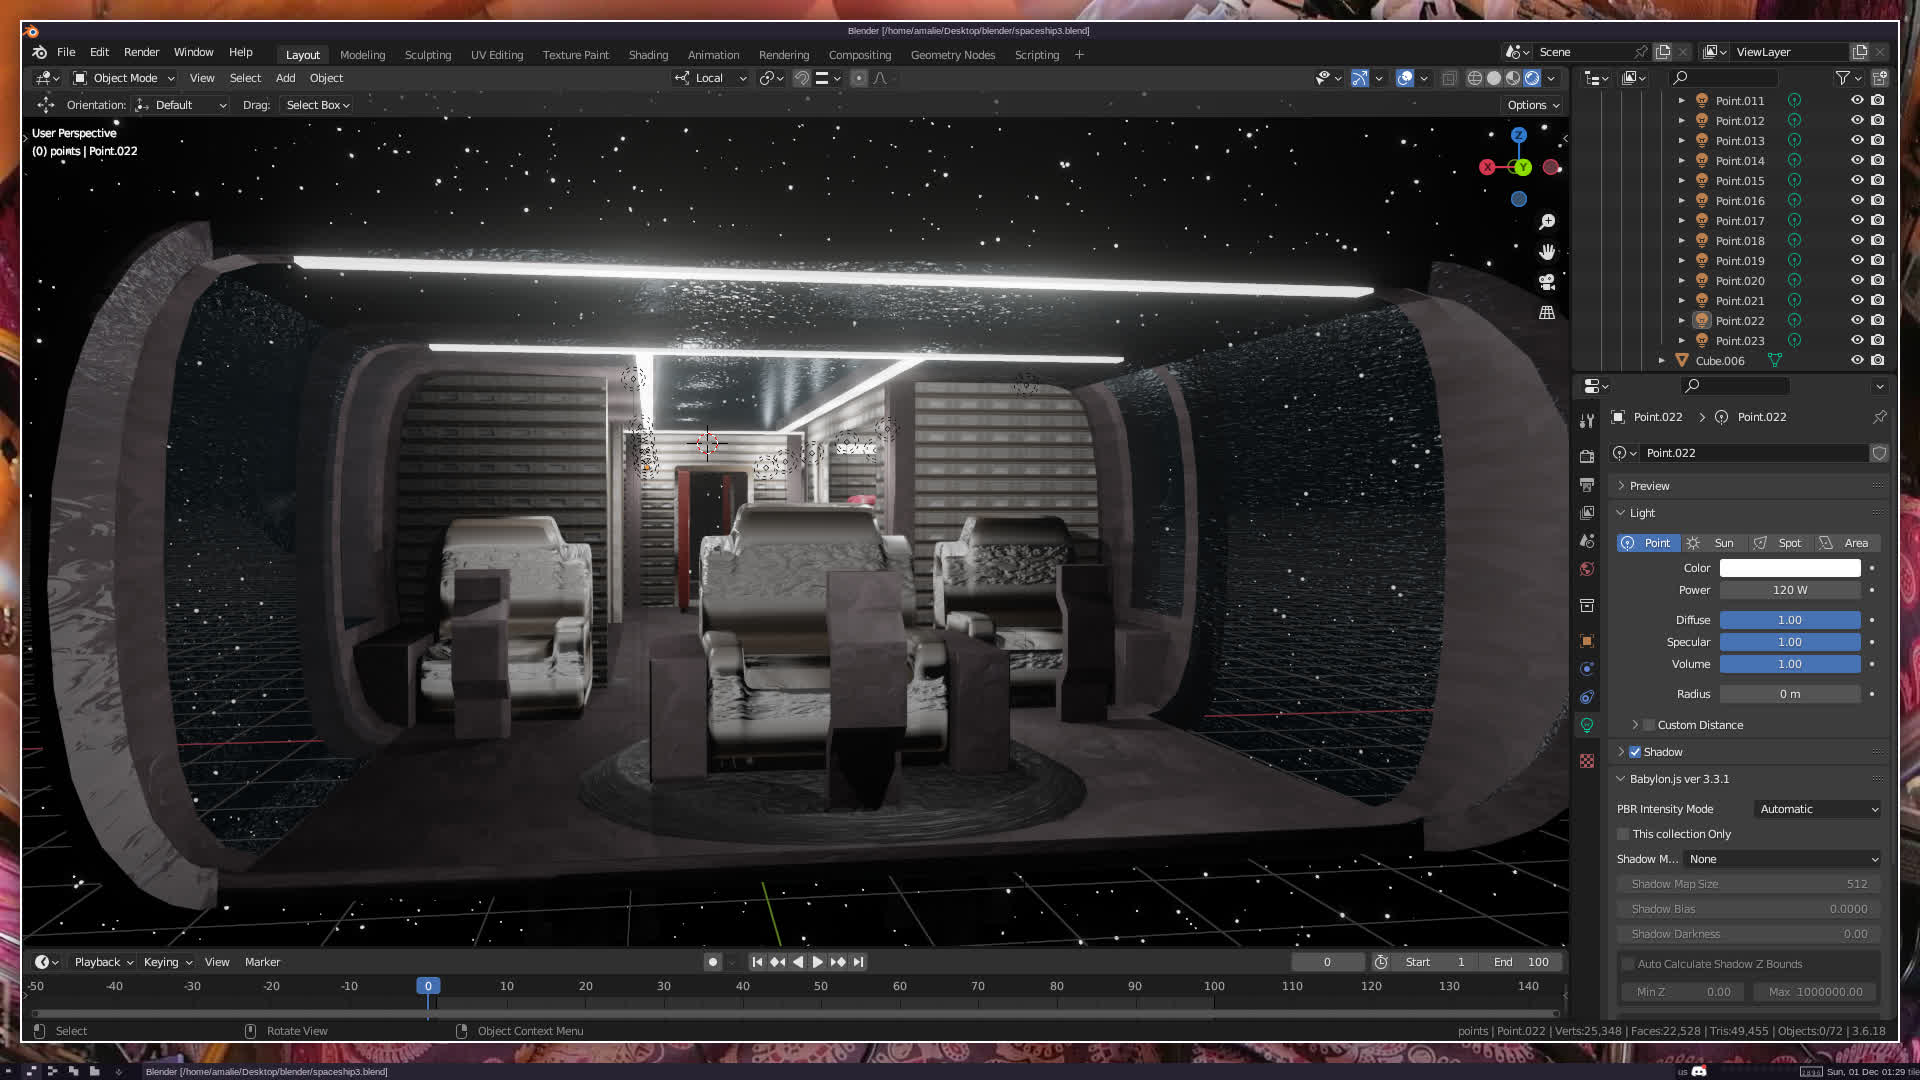The height and width of the screenshot is (1080, 1920).
Task: Click the zoom magnifier icon in viewport
Action: [1547, 222]
